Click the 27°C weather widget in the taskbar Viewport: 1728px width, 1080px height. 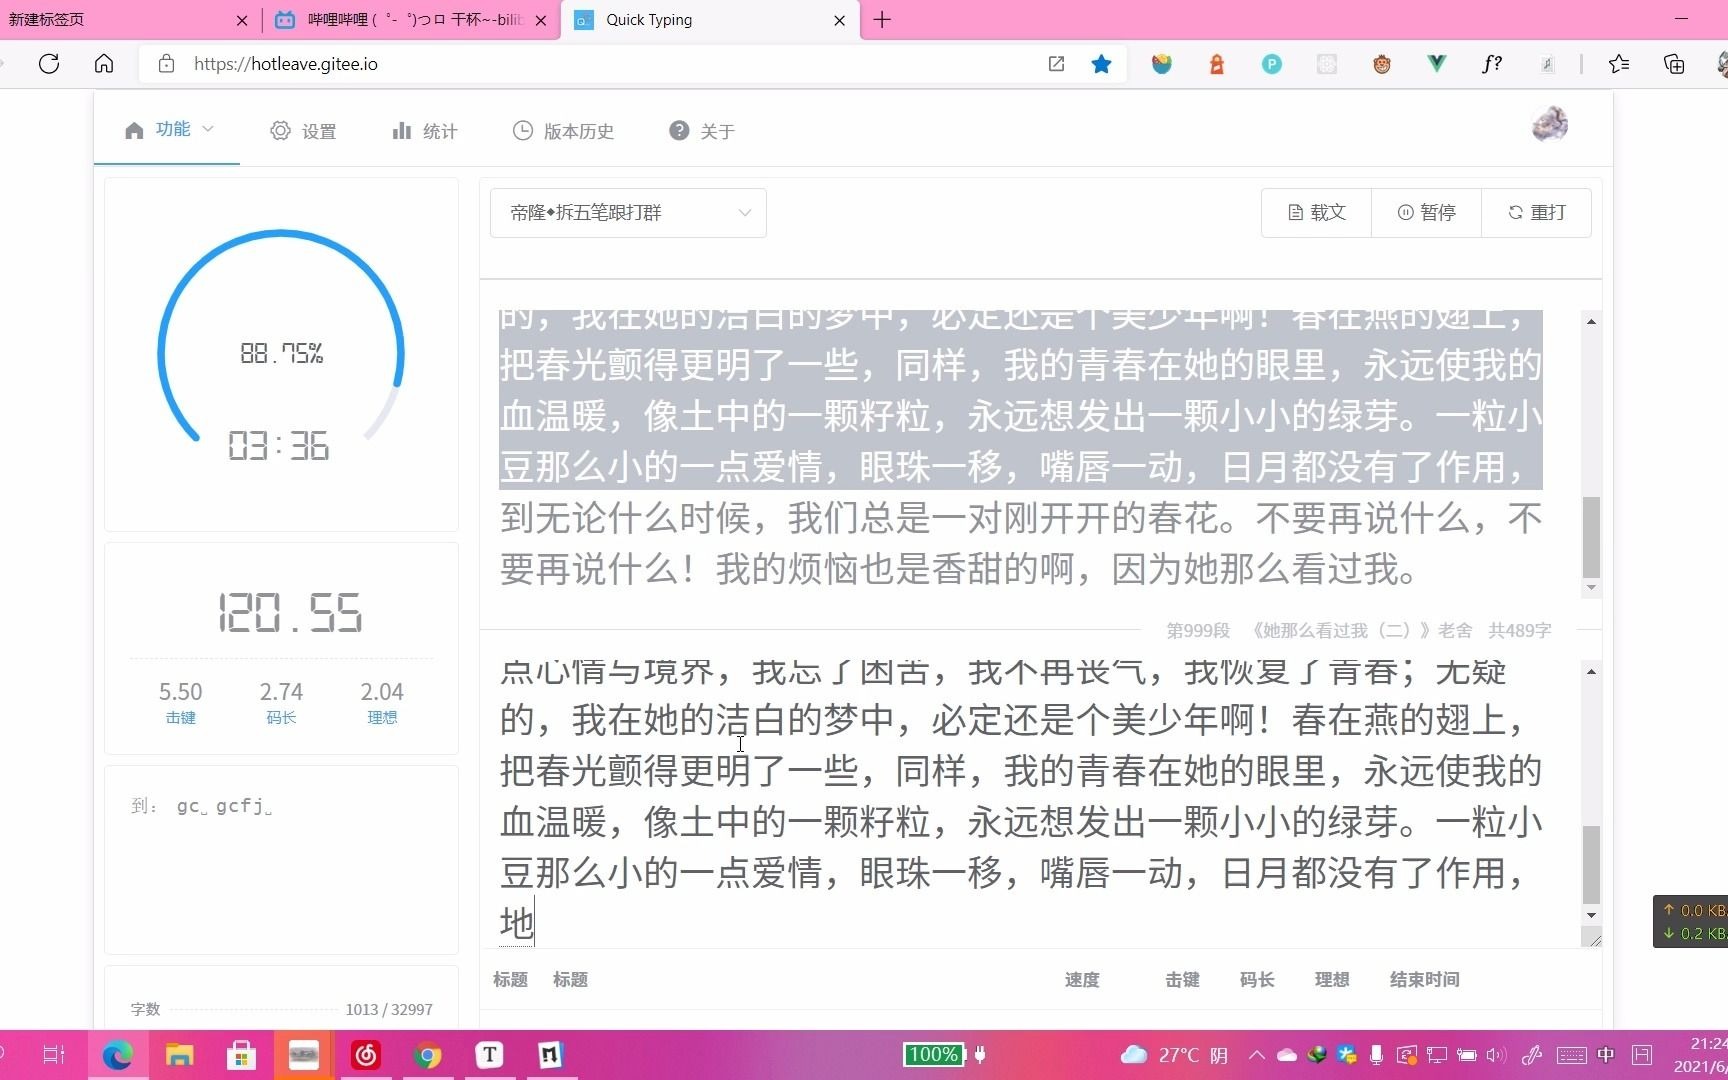(x=1174, y=1055)
